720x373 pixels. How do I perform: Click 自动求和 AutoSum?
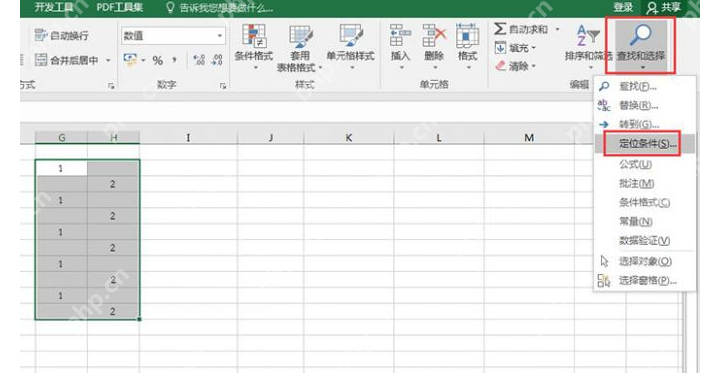coord(521,29)
